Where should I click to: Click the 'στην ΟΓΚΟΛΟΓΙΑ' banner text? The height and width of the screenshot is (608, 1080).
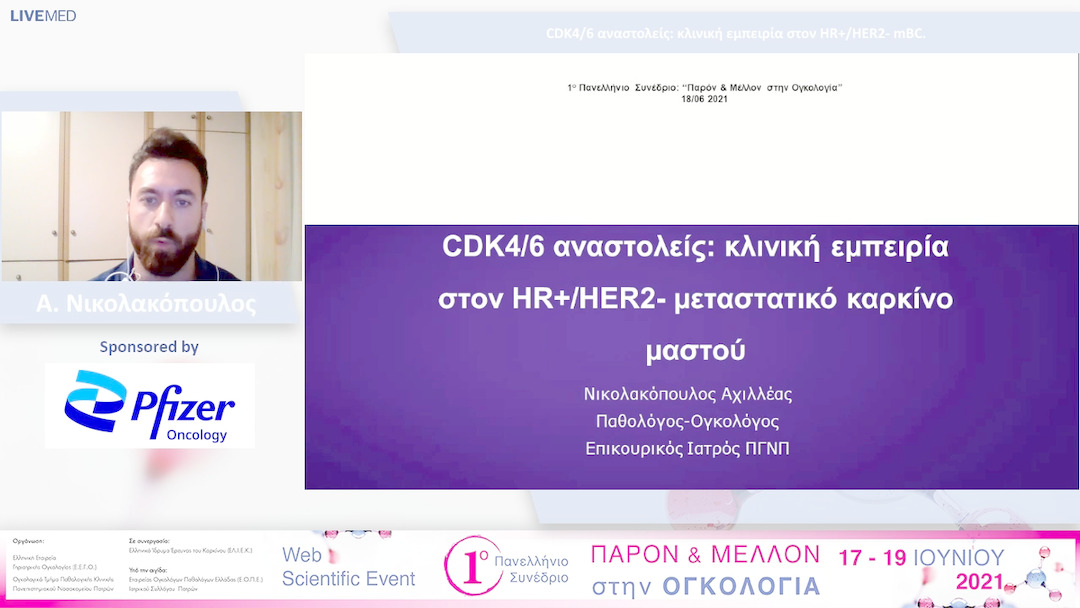(705, 586)
